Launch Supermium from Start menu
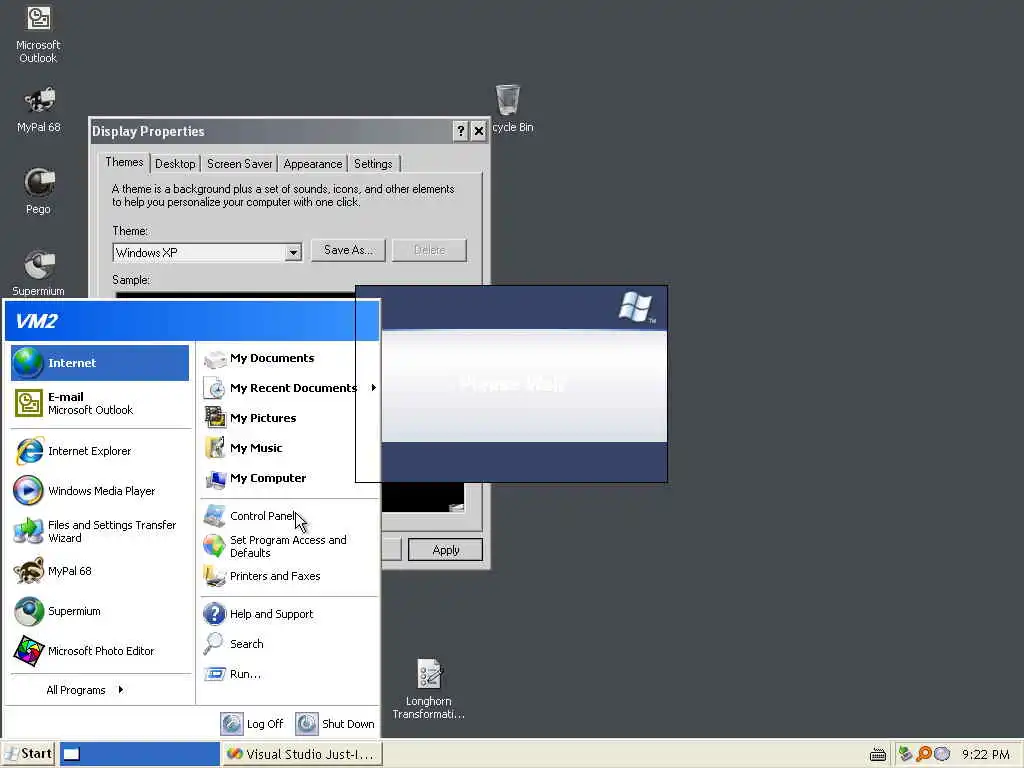 coord(100,611)
